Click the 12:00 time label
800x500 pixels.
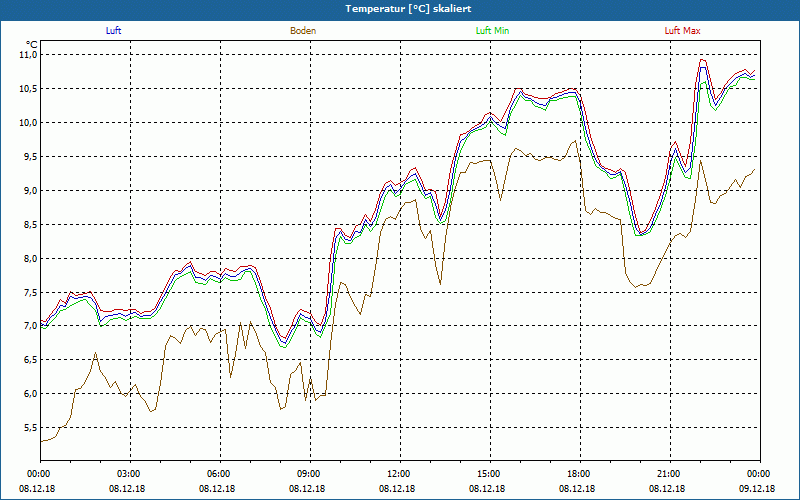(x=397, y=474)
